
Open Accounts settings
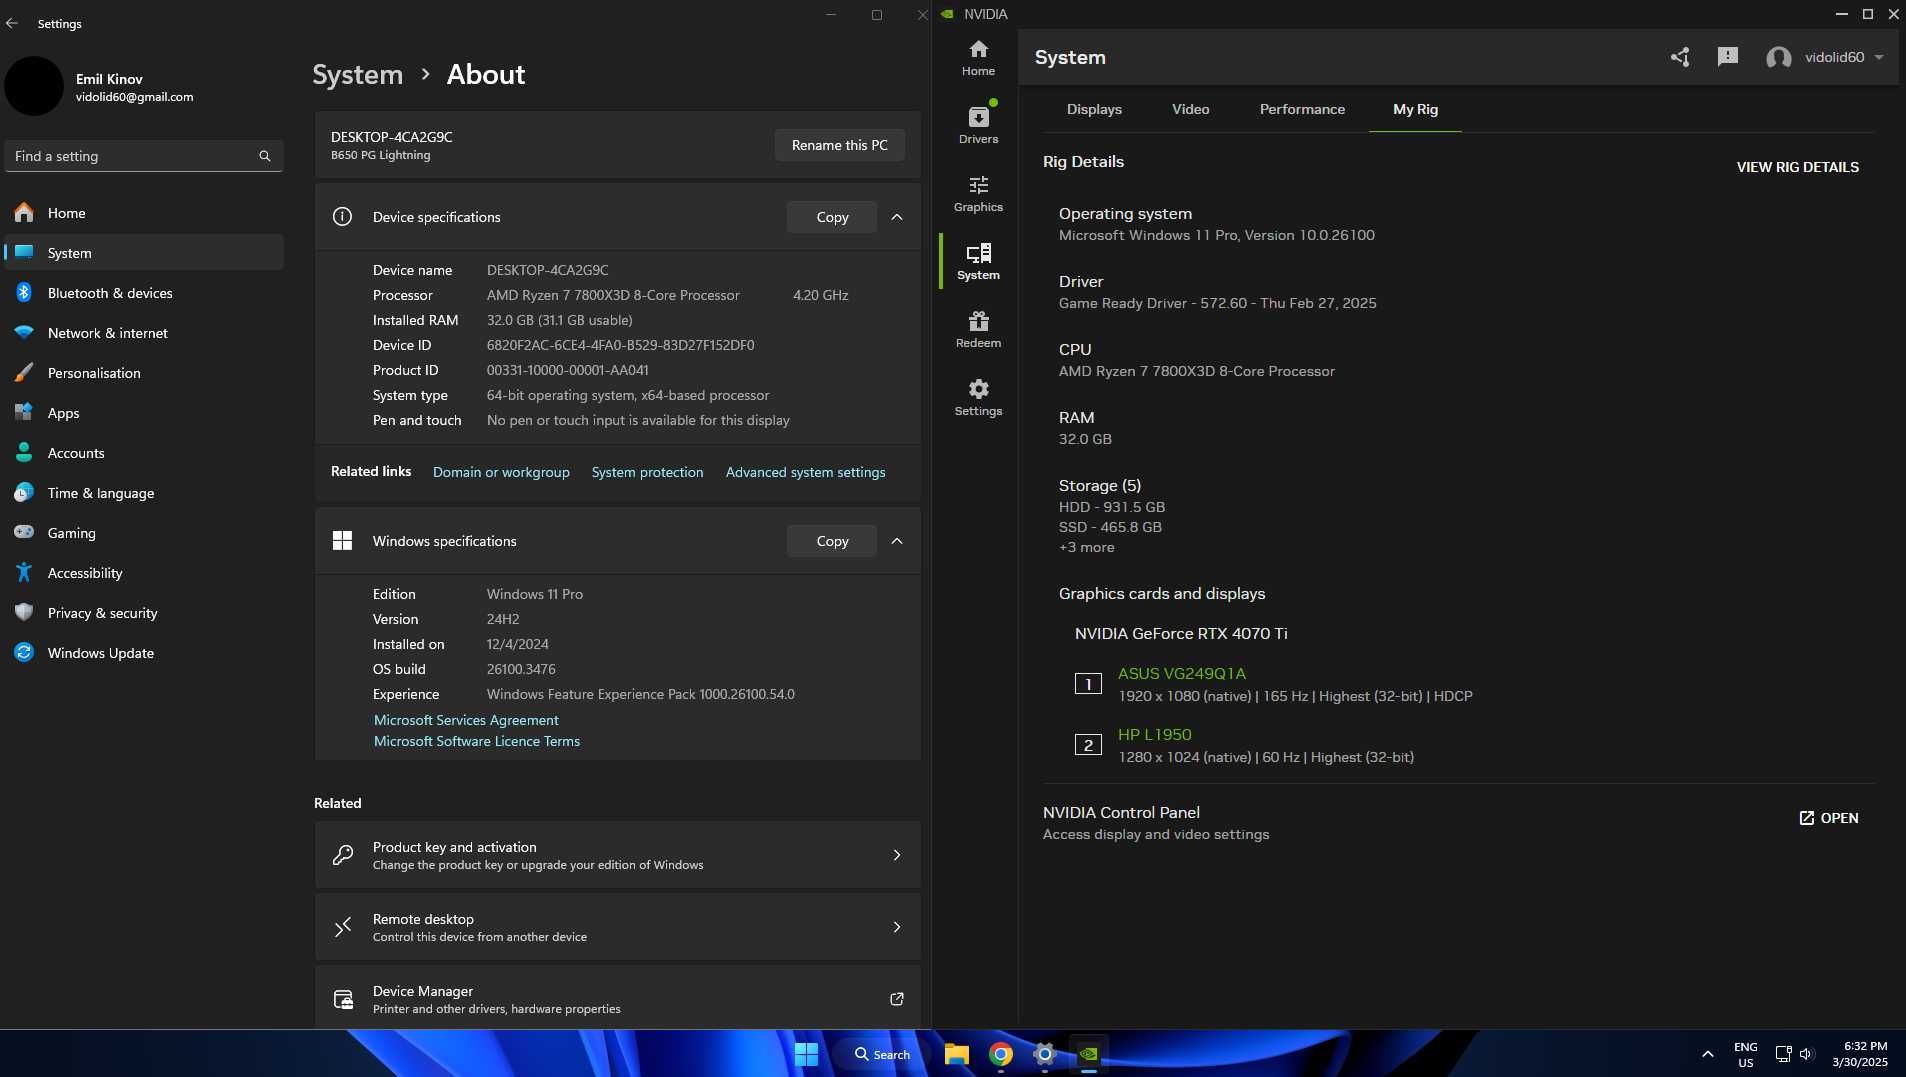(144, 453)
